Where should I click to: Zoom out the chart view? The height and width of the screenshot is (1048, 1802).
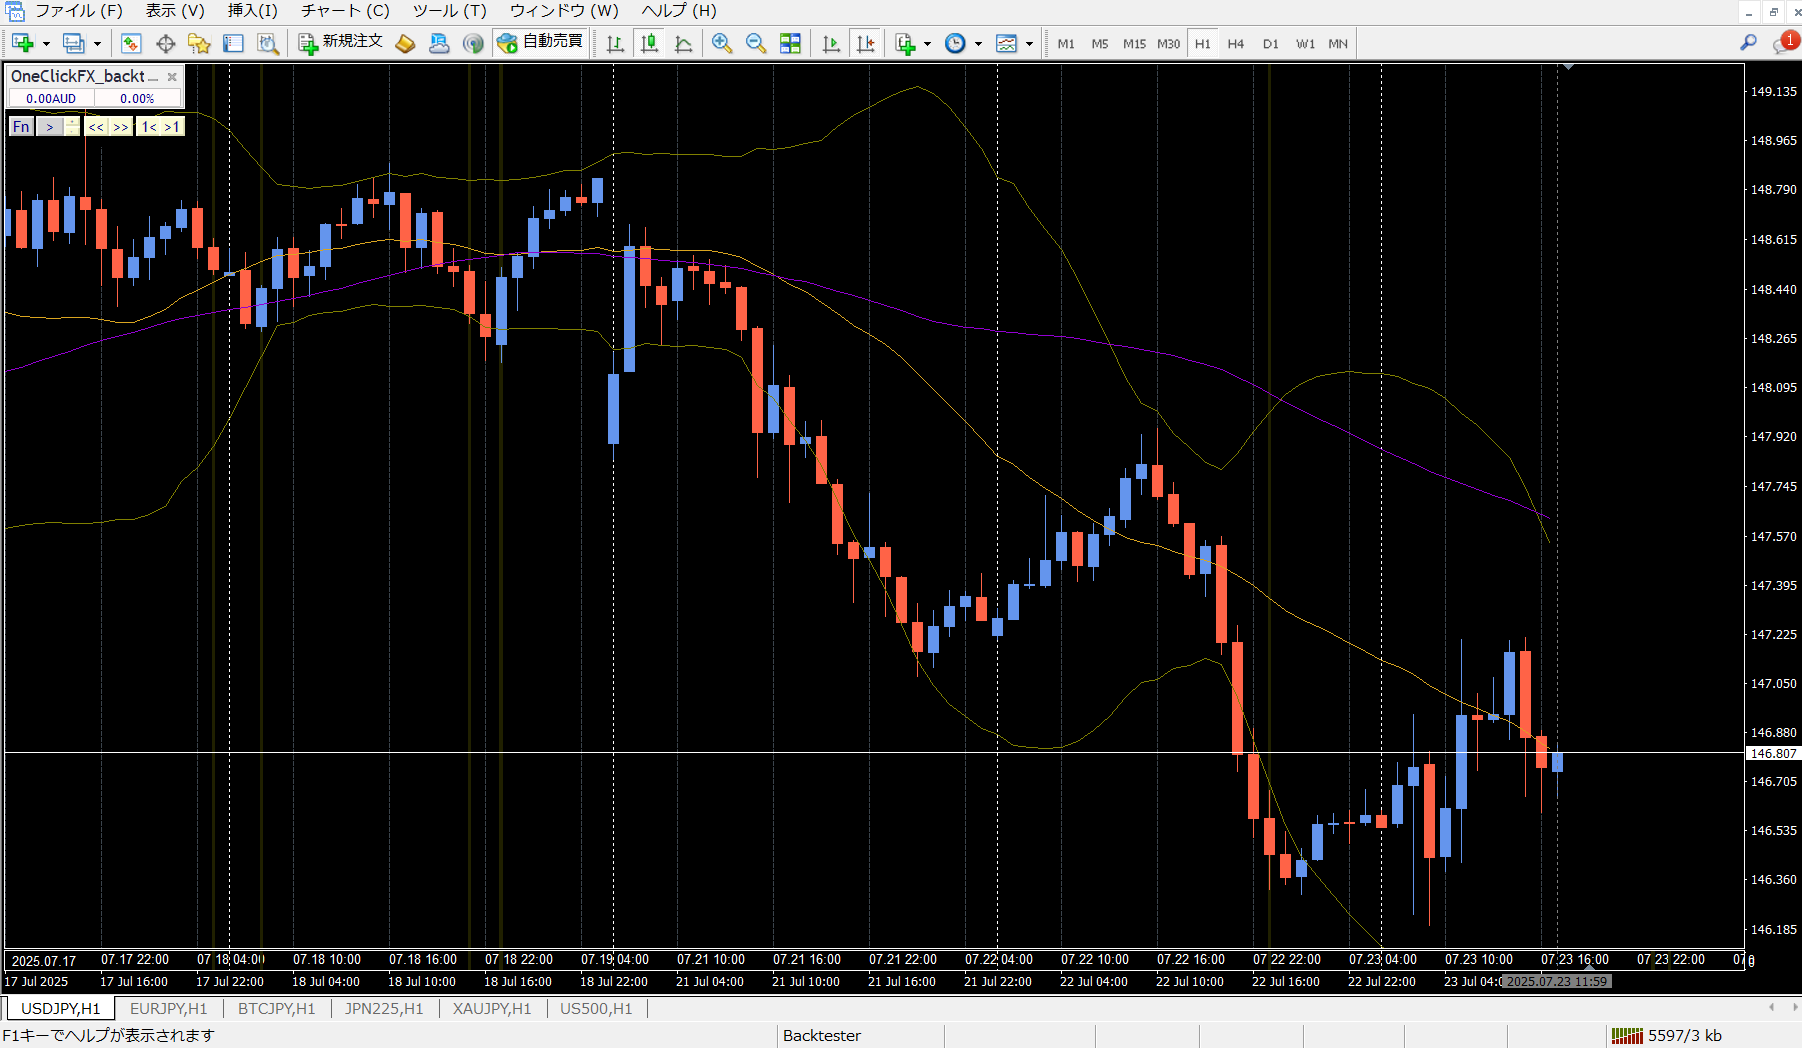click(x=756, y=43)
